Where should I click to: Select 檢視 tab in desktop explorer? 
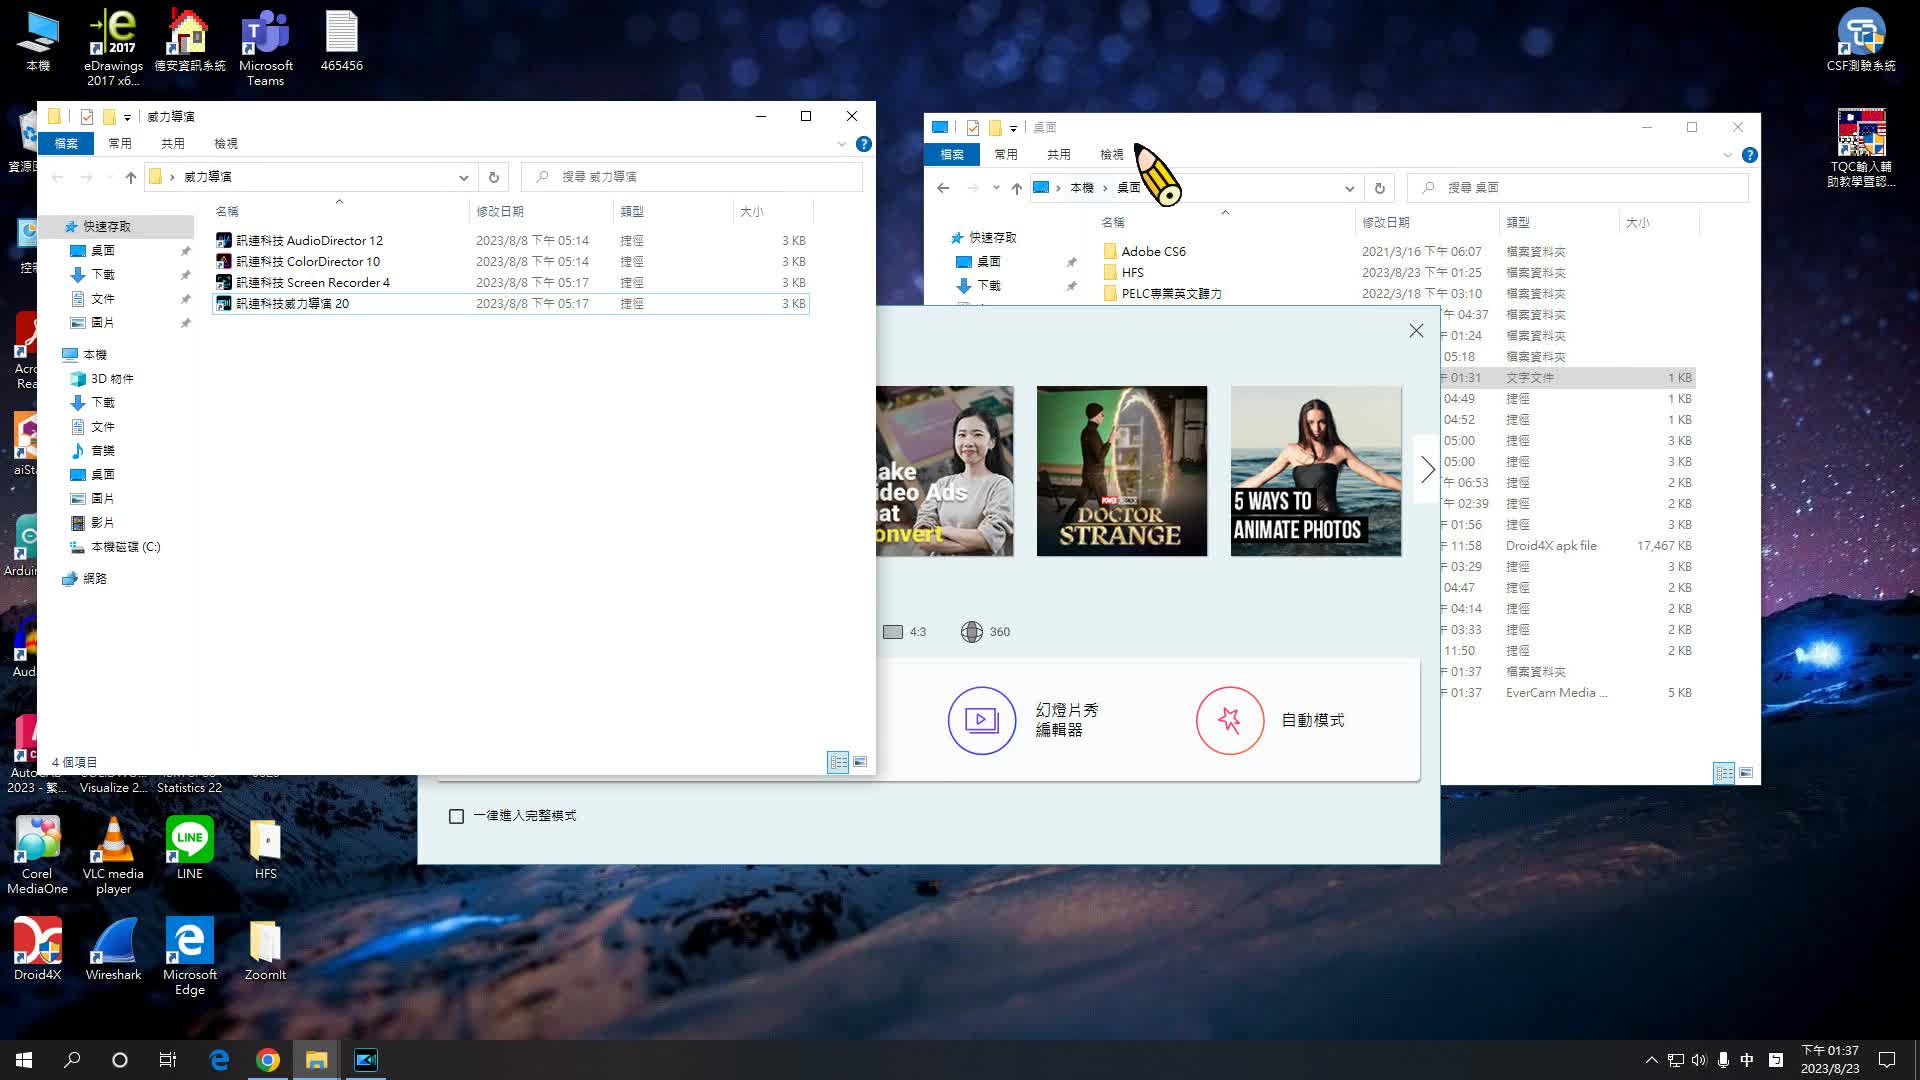(1113, 154)
